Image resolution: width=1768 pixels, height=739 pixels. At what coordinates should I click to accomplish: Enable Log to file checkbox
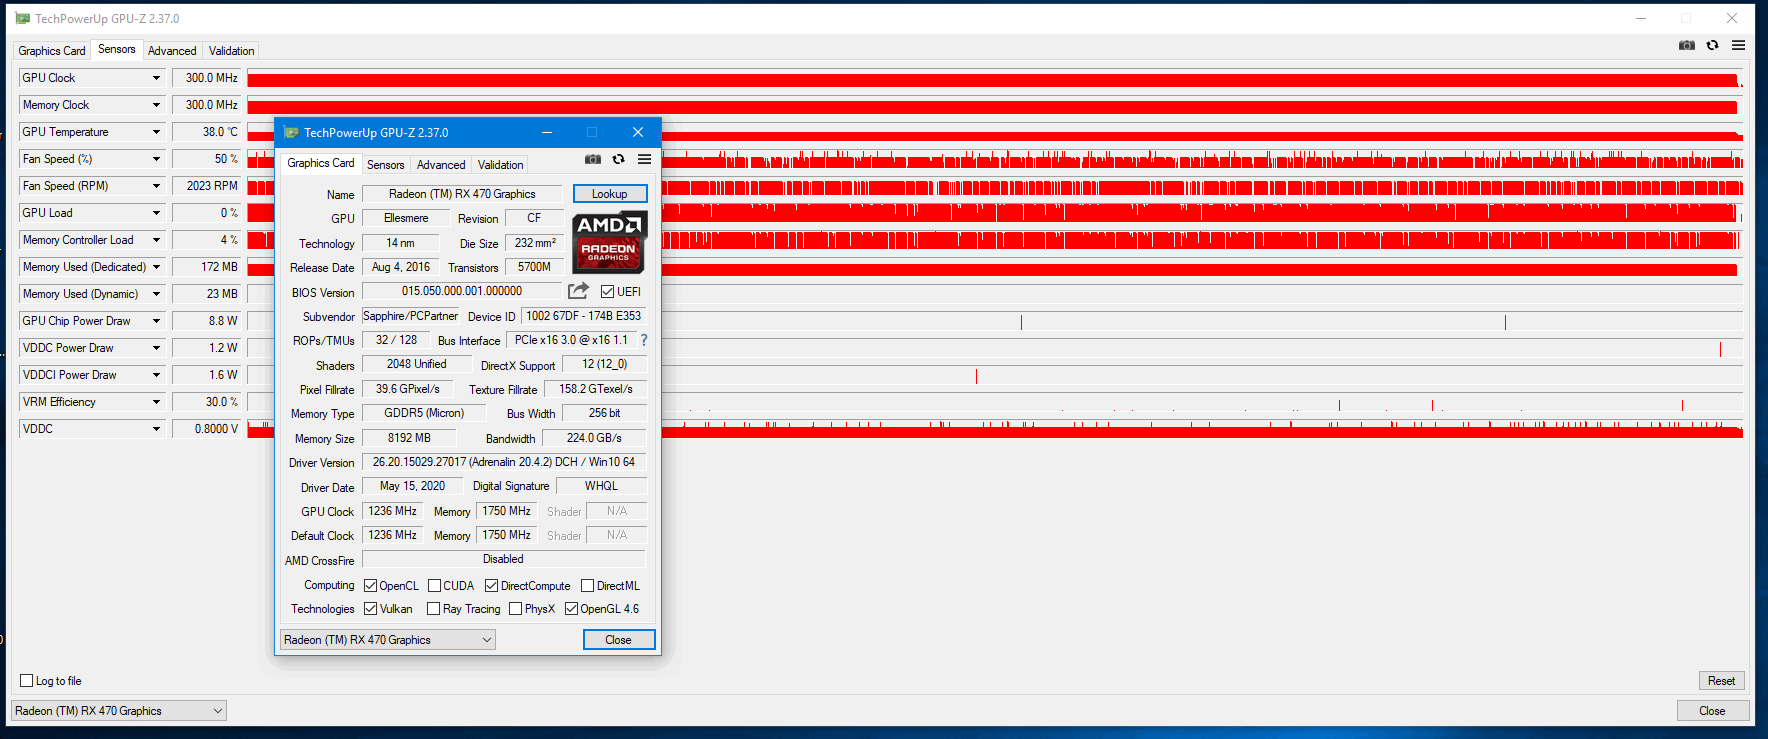(27, 681)
